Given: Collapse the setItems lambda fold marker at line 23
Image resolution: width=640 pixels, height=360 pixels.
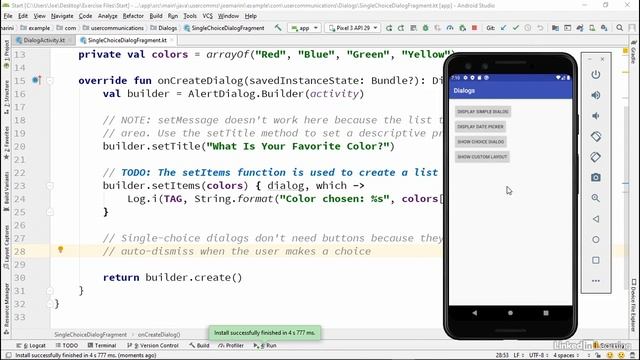Looking at the screenshot, I should click(x=50, y=186).
